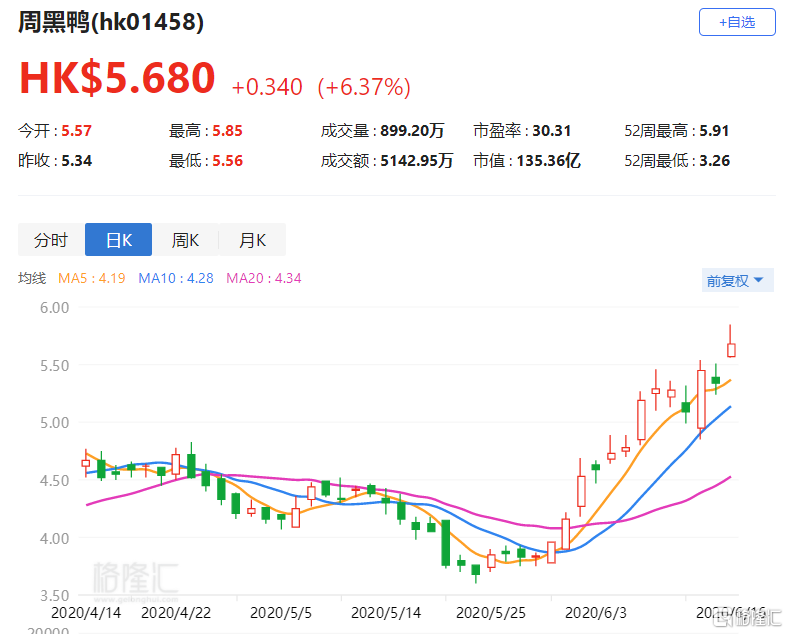788x634 pixels.
Task: Click the stock title 周黑鸭(hk01458)
Action: pyautogui.click(x=111, y=22)
